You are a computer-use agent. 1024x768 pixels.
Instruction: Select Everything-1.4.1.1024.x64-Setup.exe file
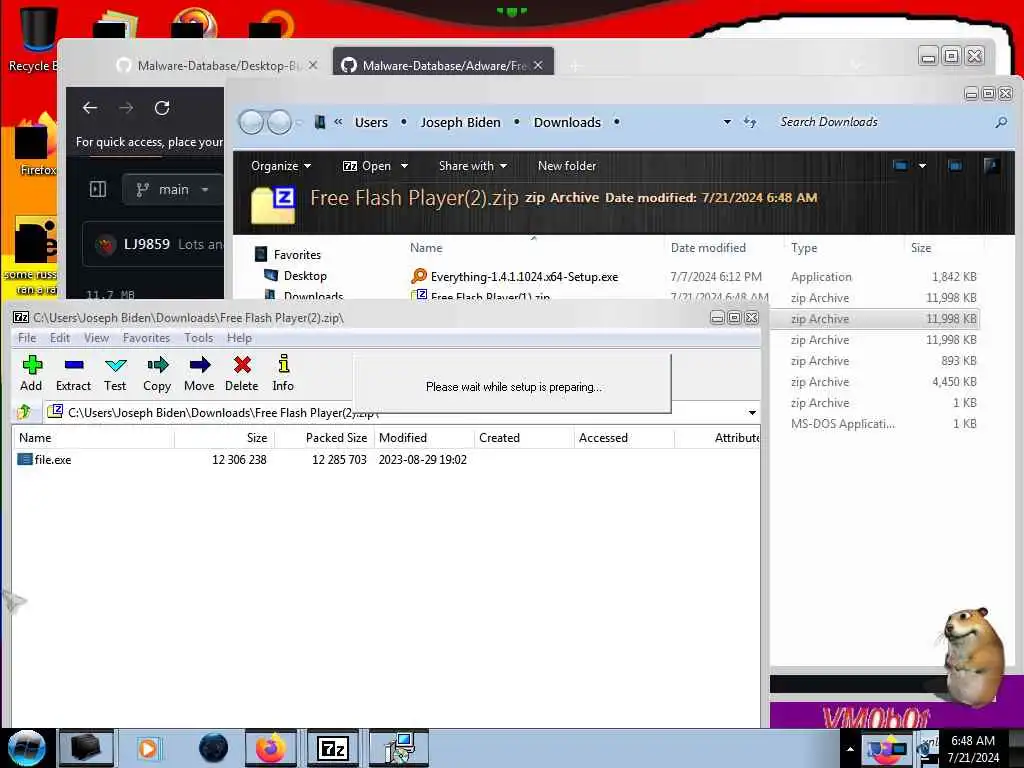click(x=515, y=277)
